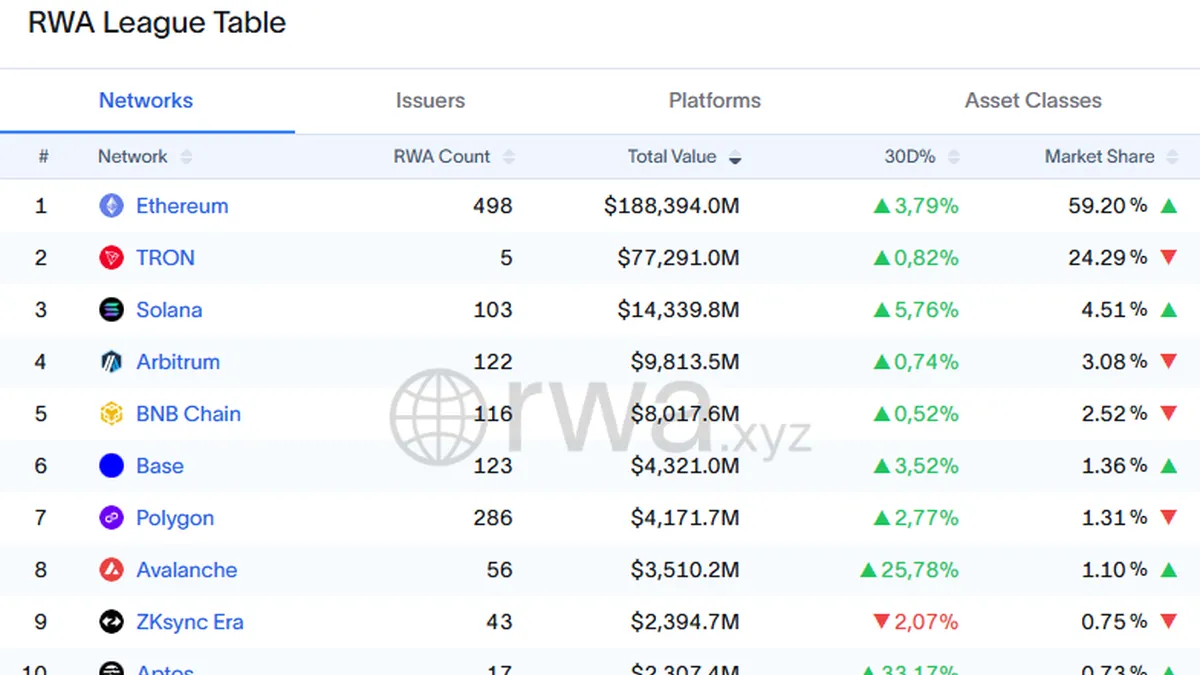Open the Solana network link
The height and width of the screenshot is (675, 1200).
(x=169, y=310)
